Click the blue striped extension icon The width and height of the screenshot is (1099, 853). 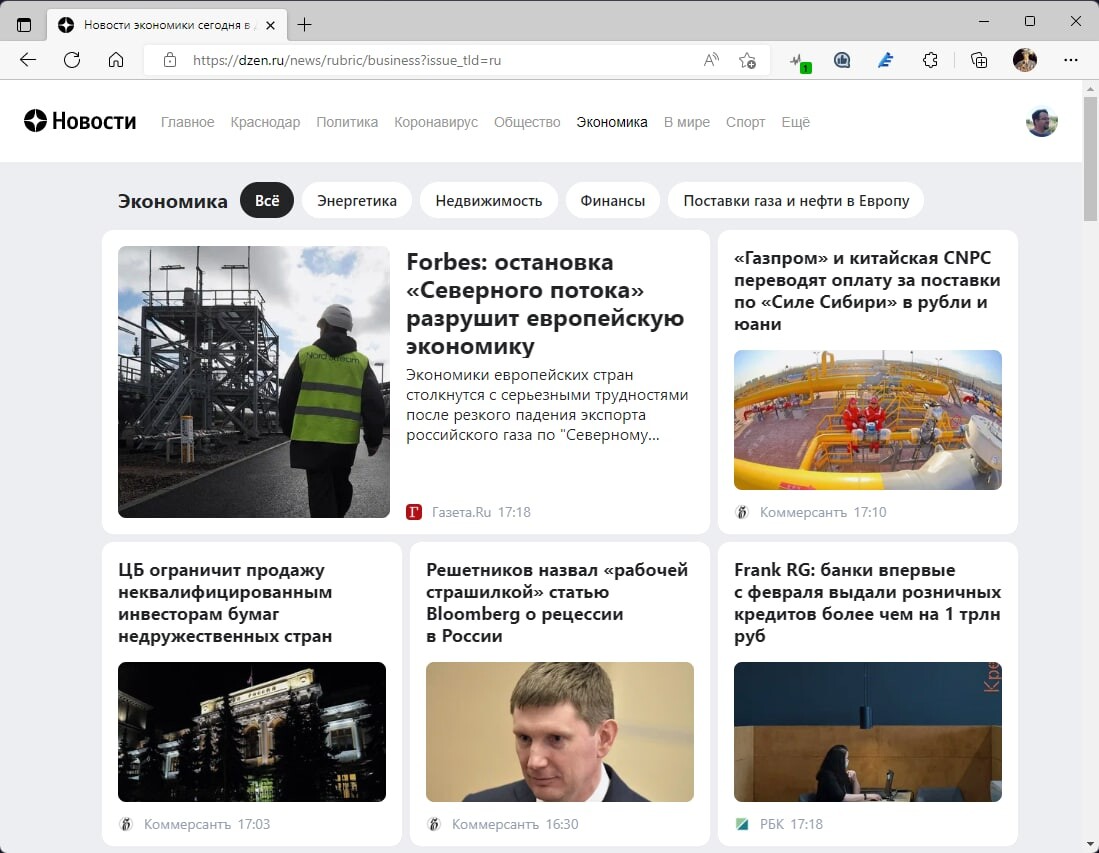(885, 60)
